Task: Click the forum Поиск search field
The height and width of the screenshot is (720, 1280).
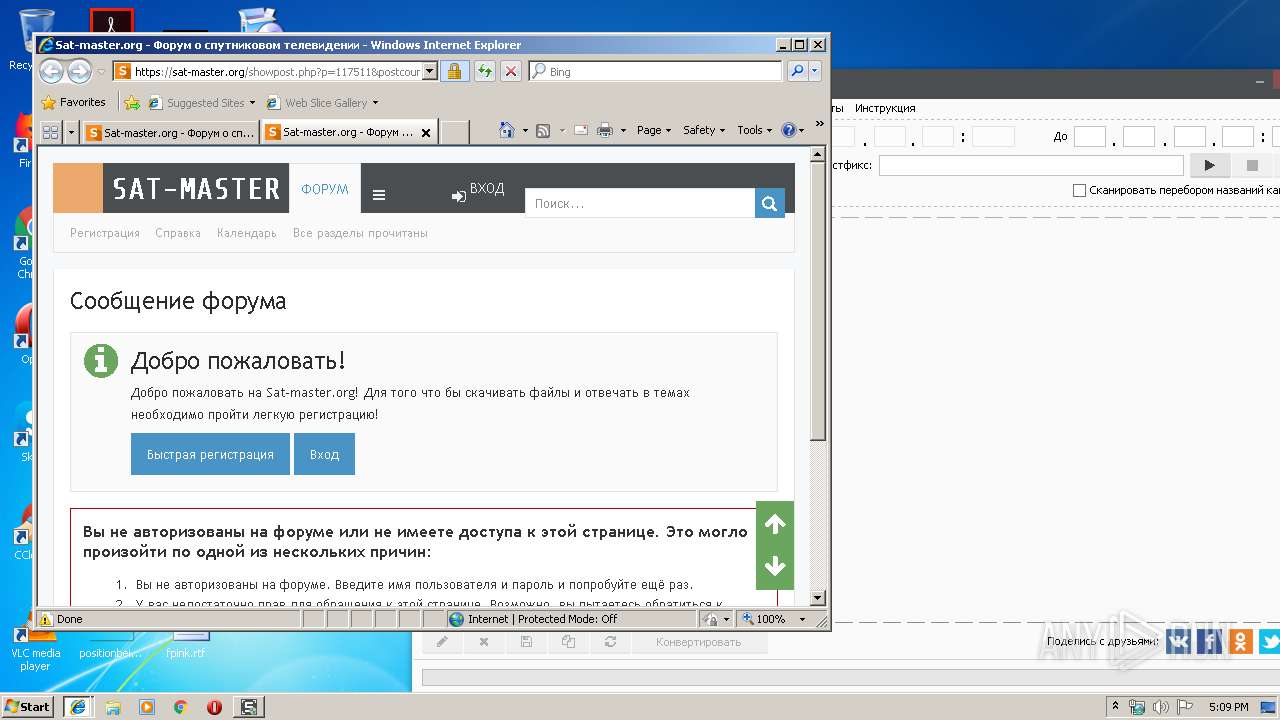Action: click(640, 203)
